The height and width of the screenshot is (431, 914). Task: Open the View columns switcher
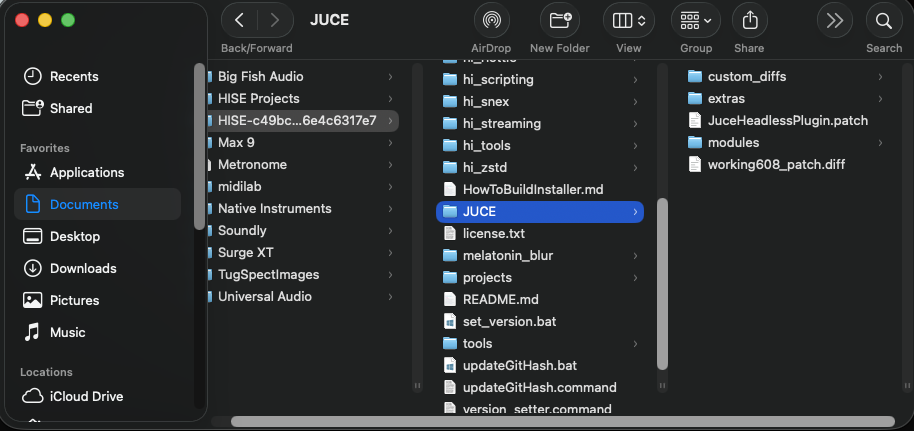click(629, 21)
